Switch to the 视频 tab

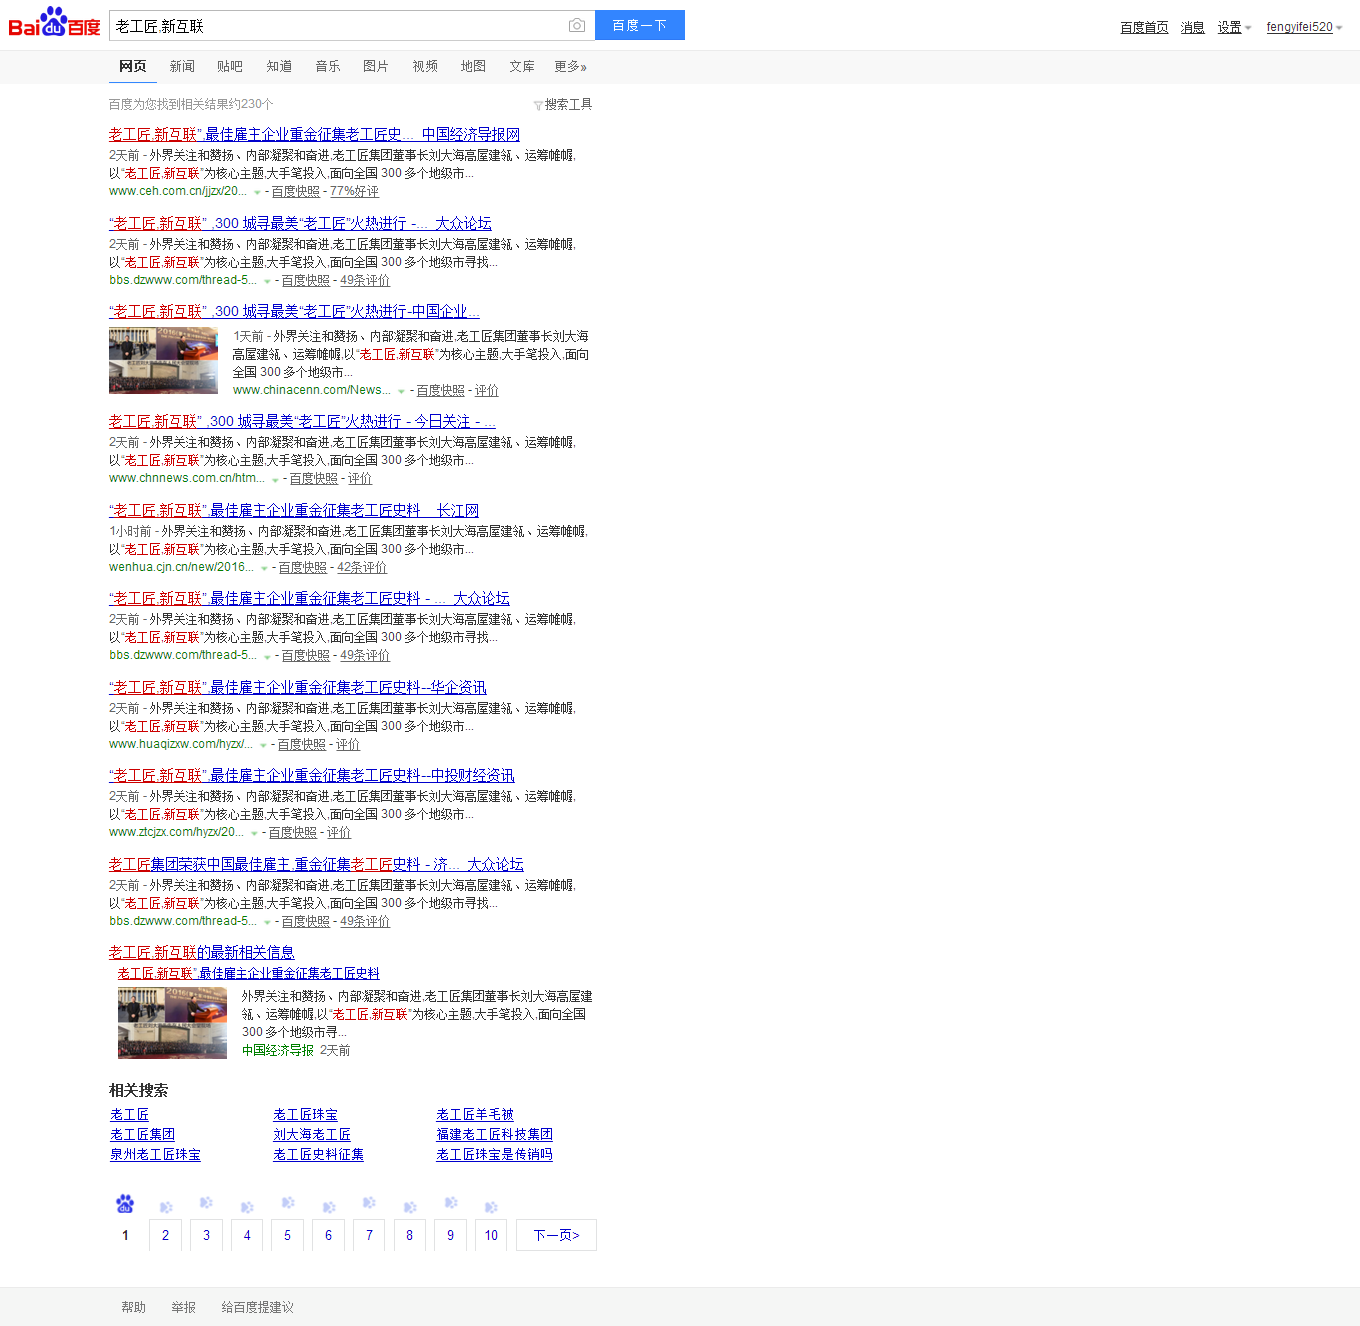[425, 66]
